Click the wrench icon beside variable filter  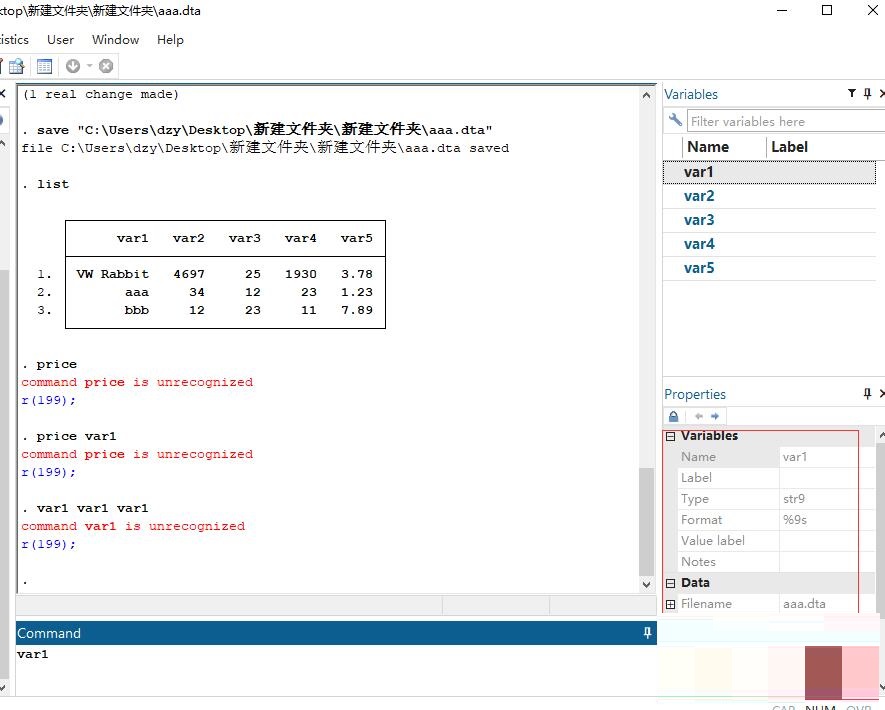point(676,122)
